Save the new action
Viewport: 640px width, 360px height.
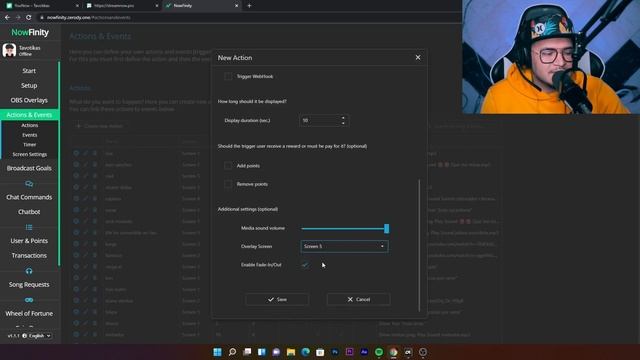click(x=277, y=299)
